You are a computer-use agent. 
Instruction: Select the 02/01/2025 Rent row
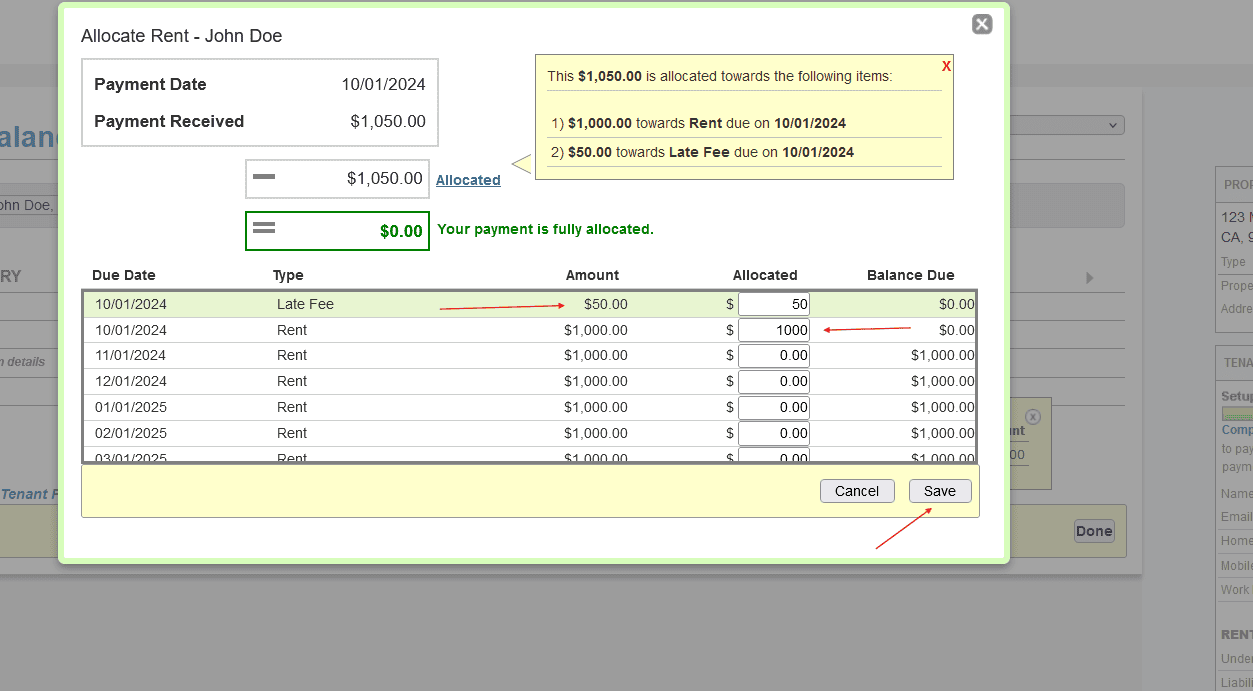pos(400,433)
